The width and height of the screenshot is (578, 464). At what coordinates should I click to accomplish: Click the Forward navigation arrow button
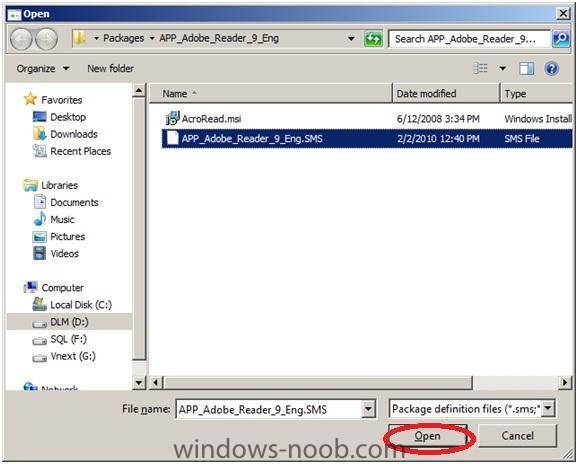[x=46, y=39]
